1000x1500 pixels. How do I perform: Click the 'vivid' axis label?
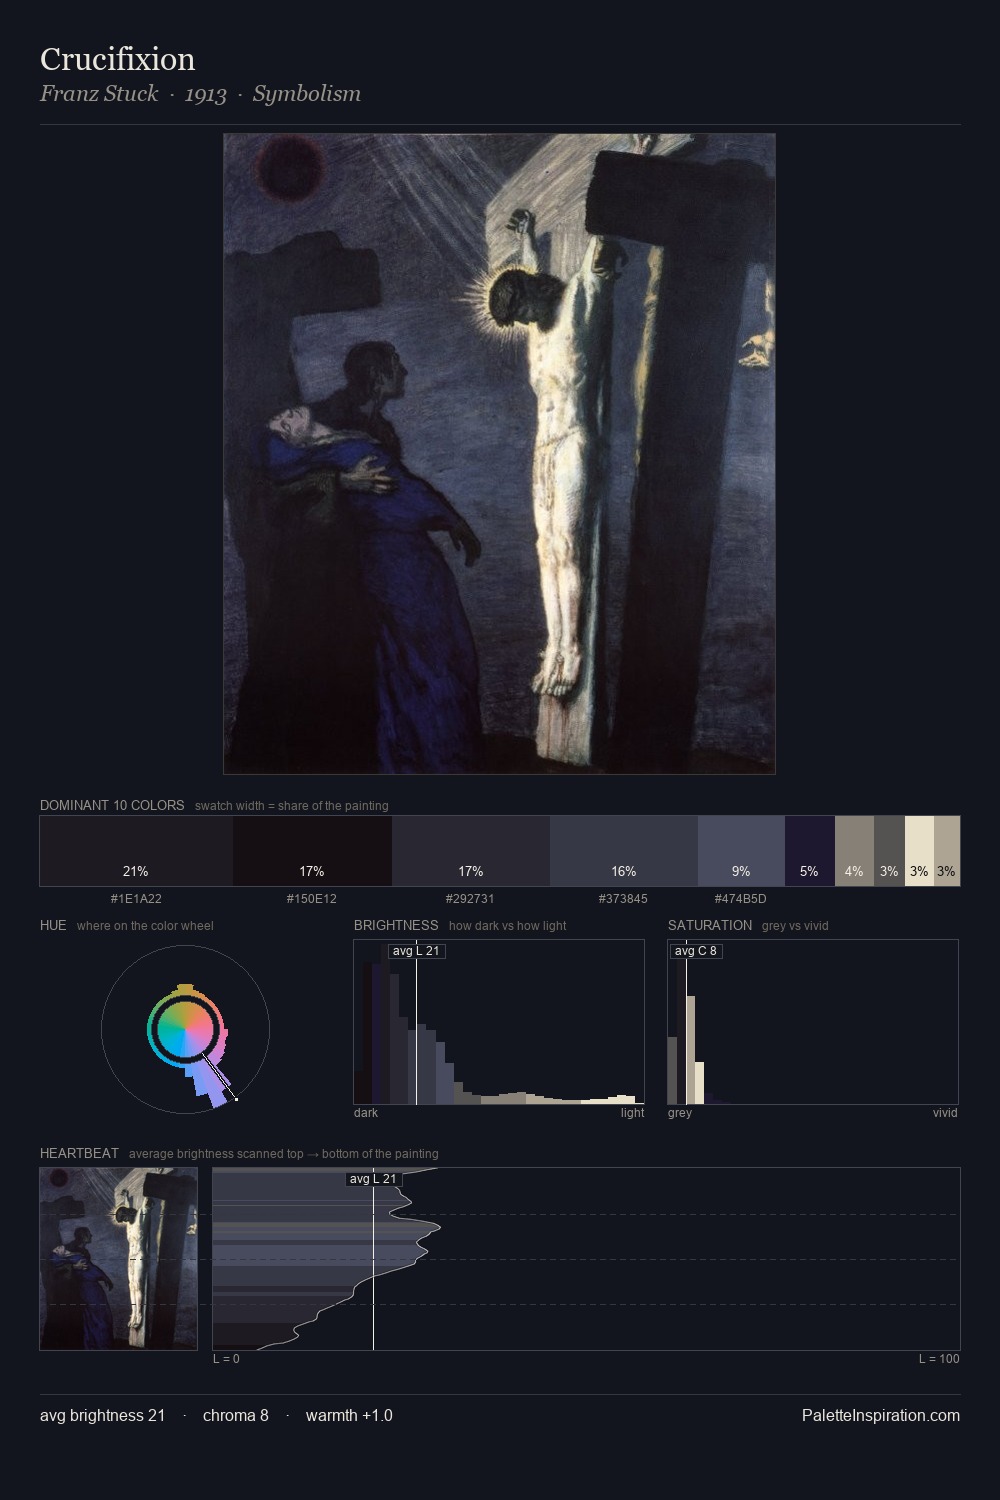click(945, 1113)
